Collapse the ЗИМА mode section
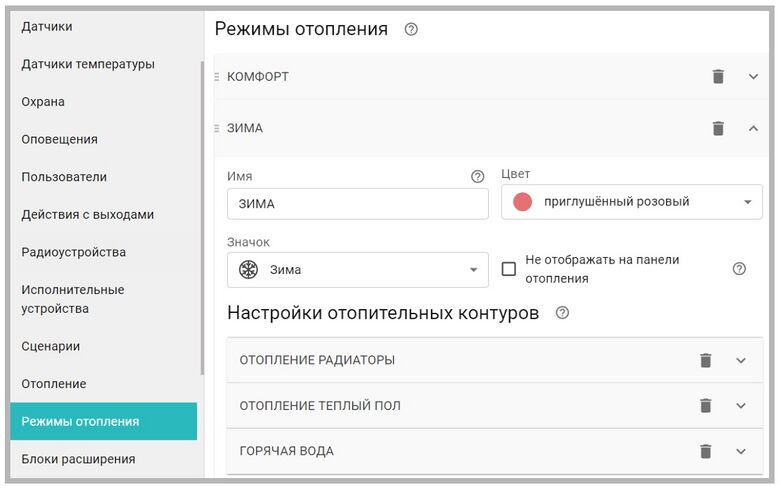The width and height of the screenshot is (780, 489). (x=754, y=128)
